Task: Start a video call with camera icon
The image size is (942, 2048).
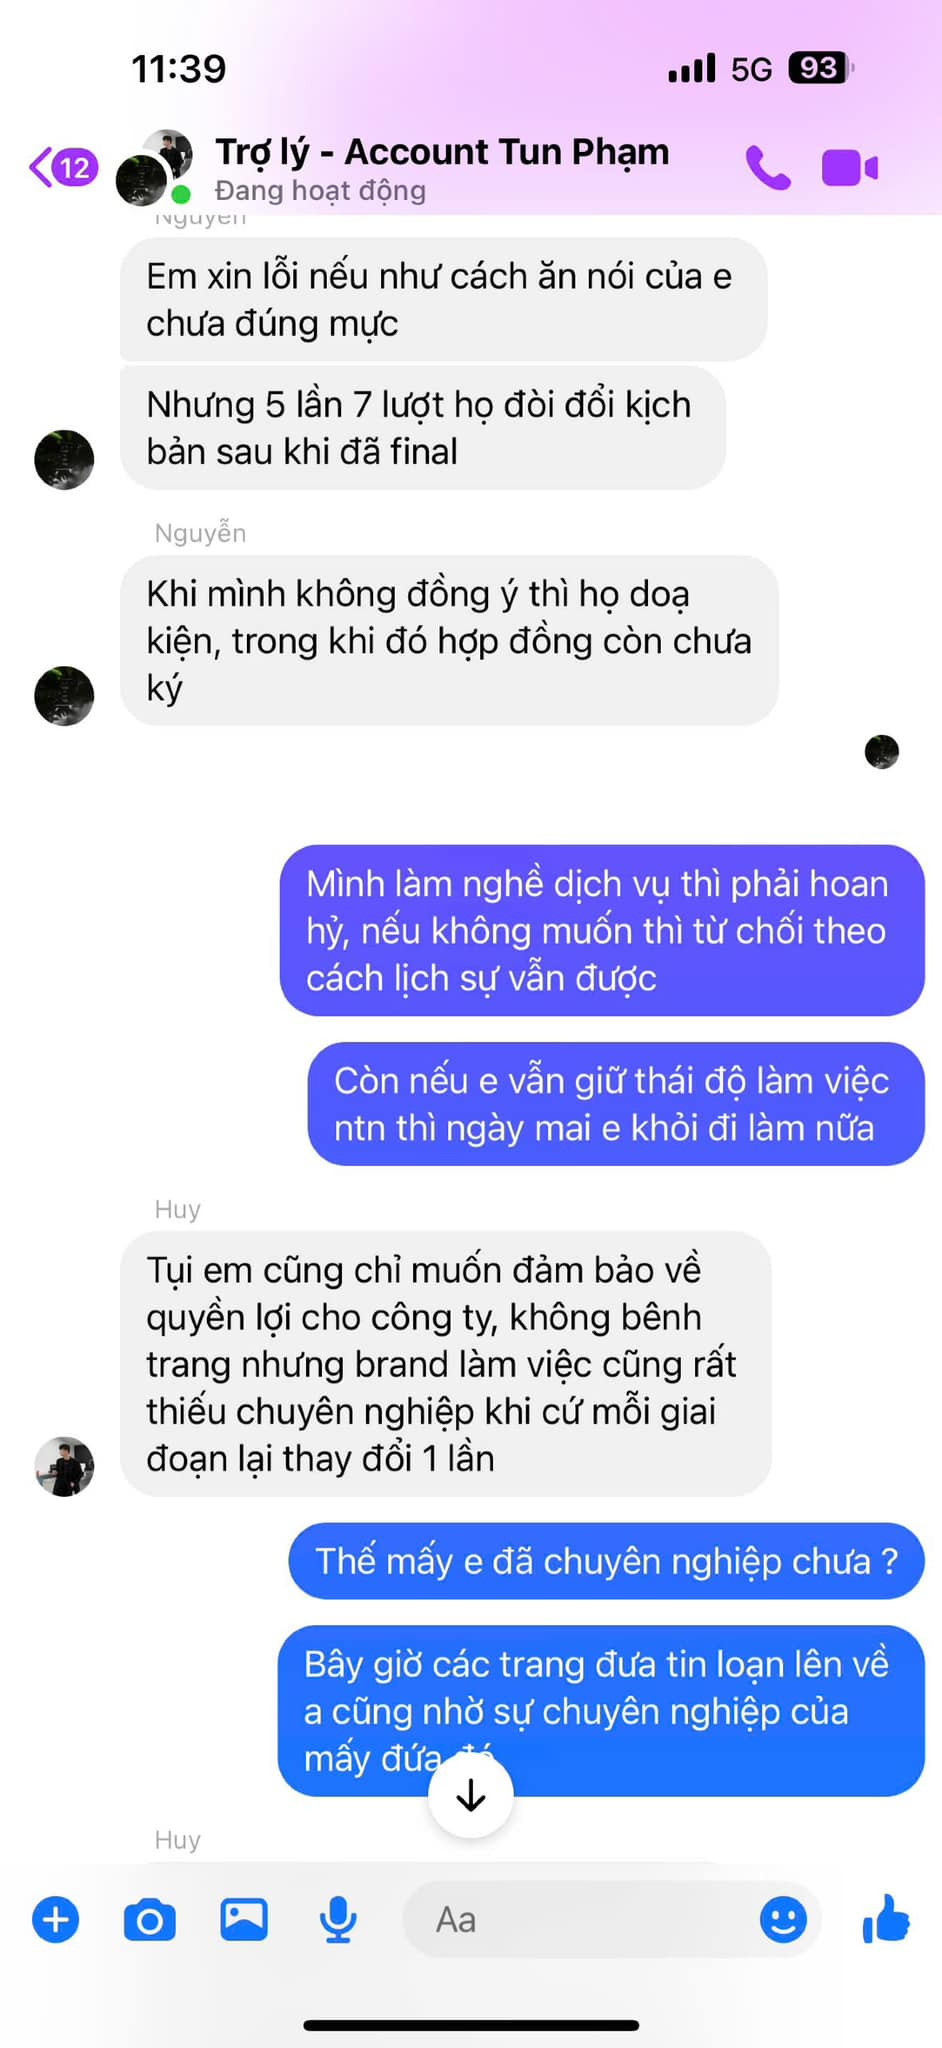Action: pos(850,168)
